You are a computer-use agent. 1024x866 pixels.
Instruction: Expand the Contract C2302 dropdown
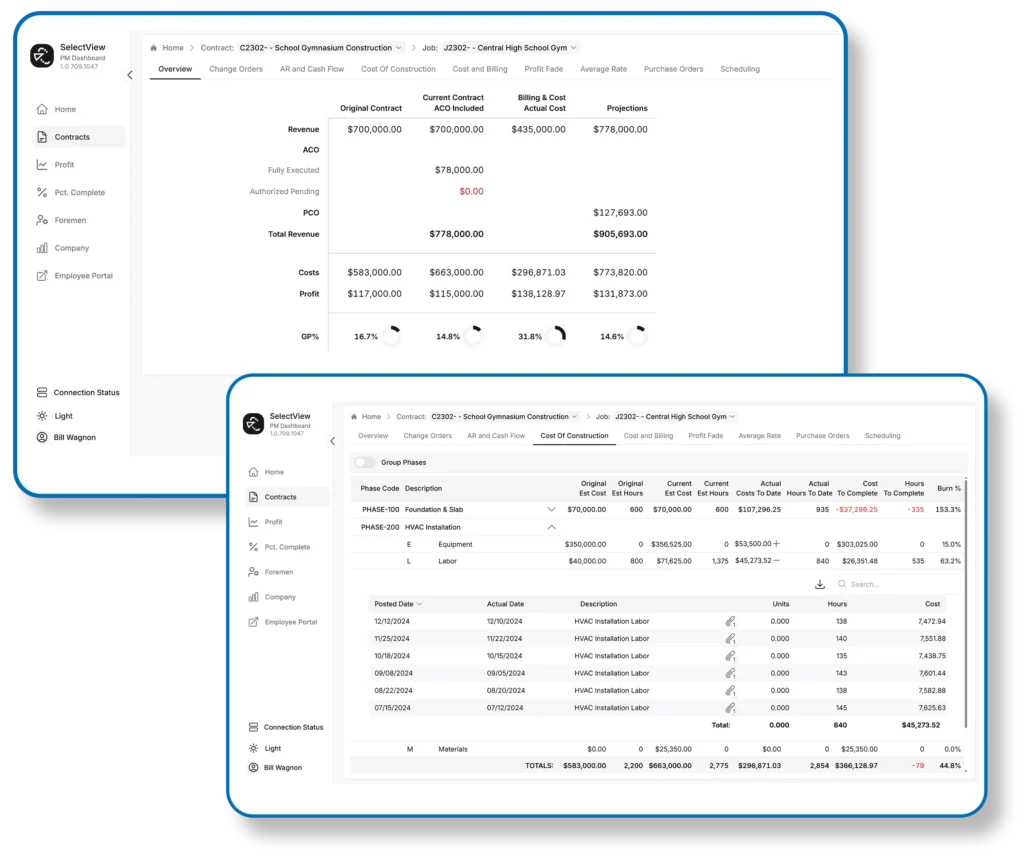[x=576, y=416]
